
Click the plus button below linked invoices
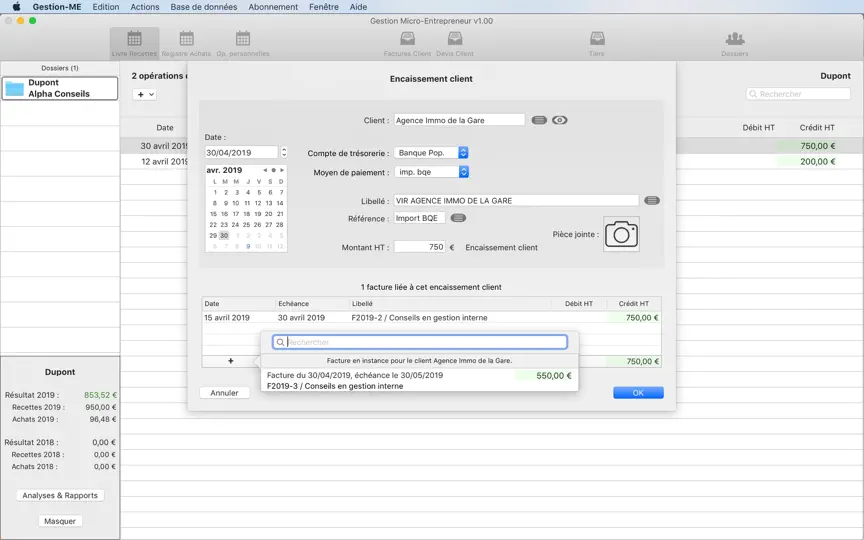(x=230, y=361)
